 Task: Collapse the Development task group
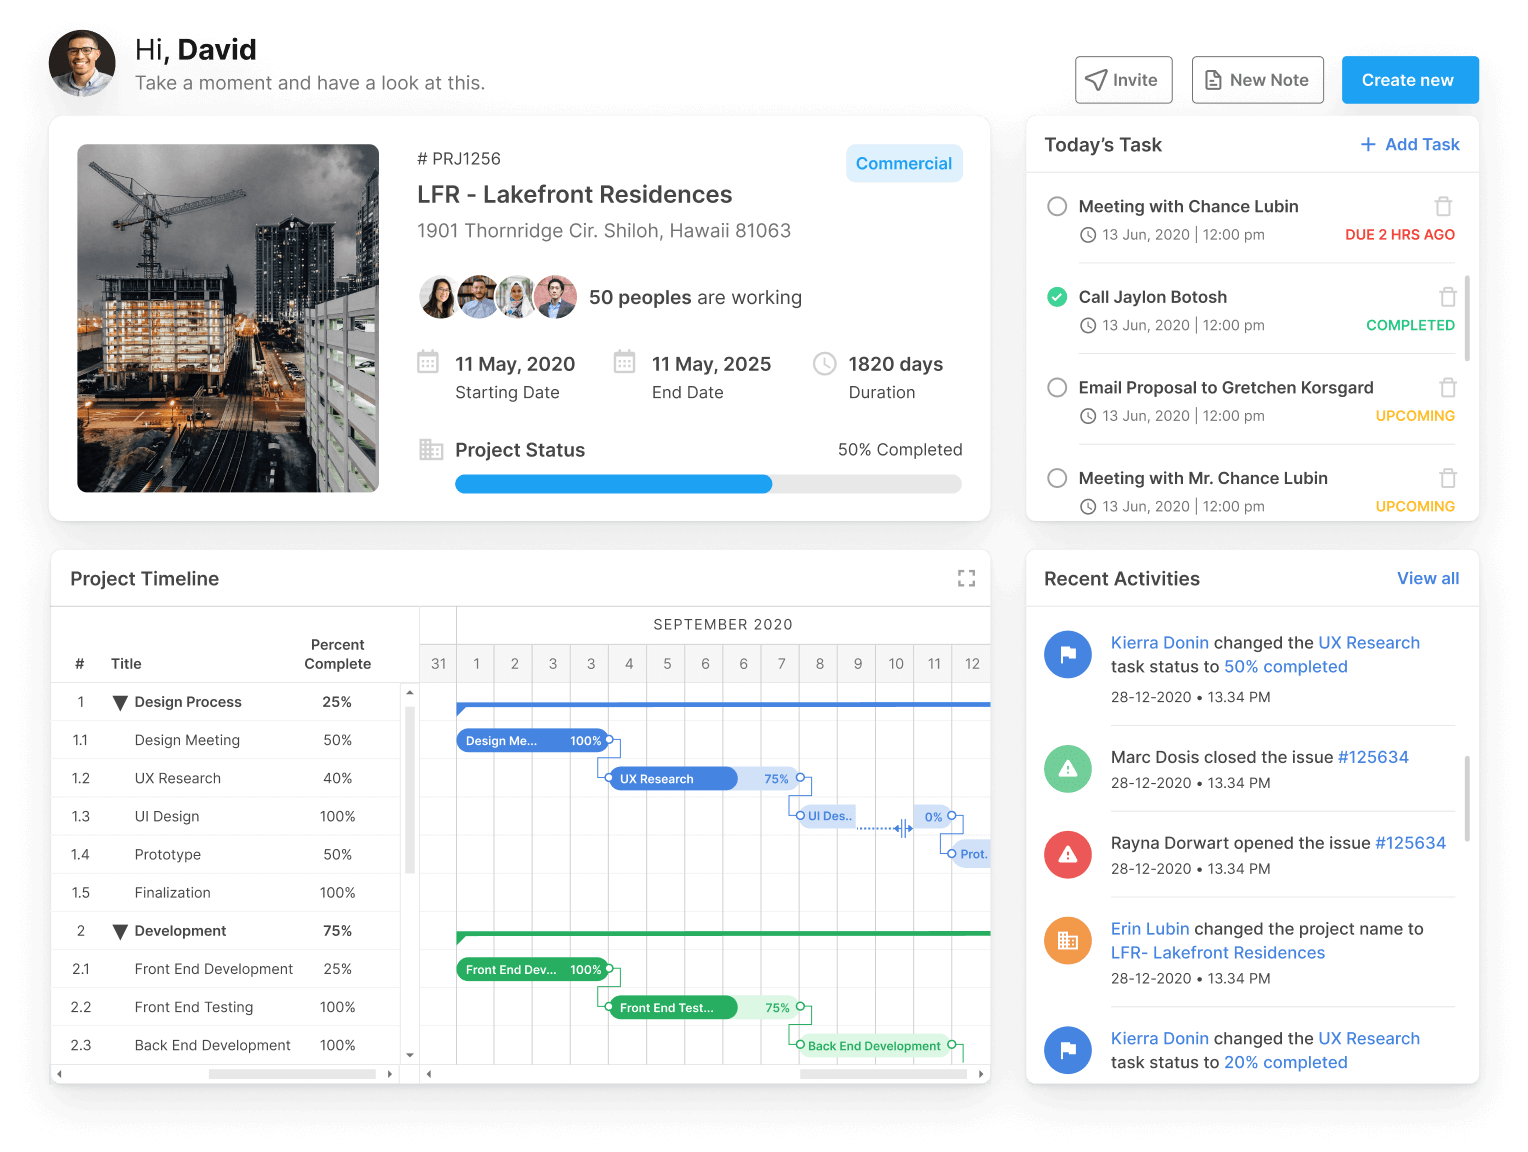(x=120, y=932)
